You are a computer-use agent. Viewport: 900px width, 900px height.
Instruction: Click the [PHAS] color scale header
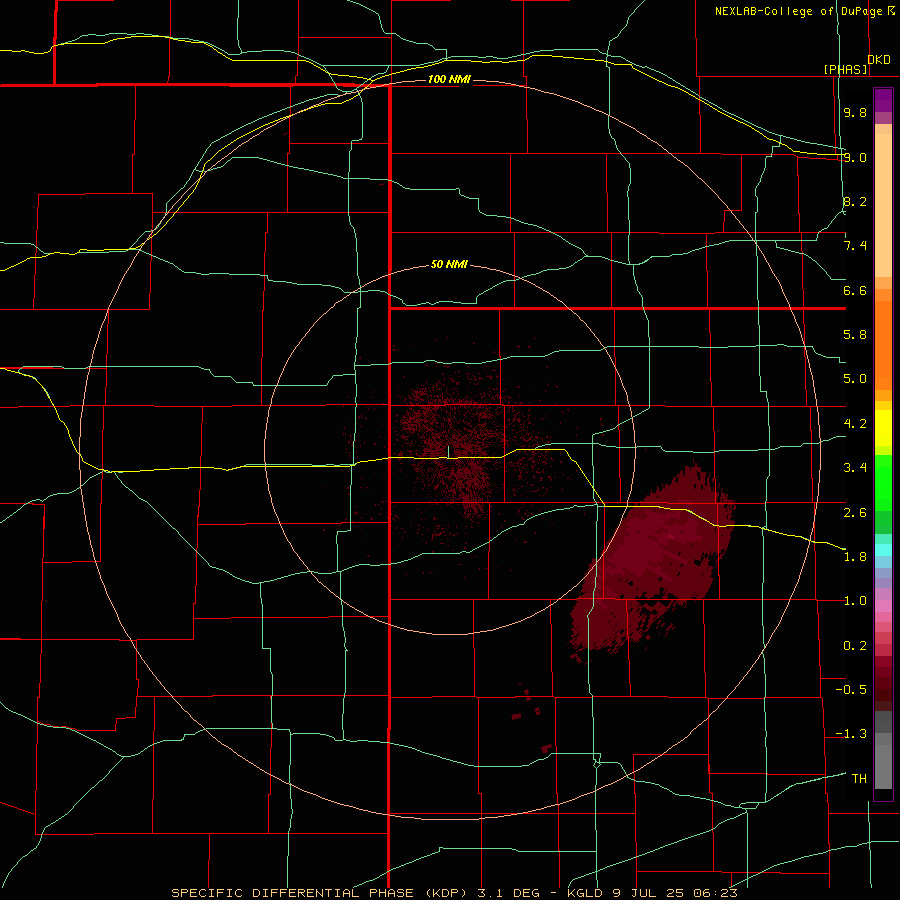click(845, 69)
